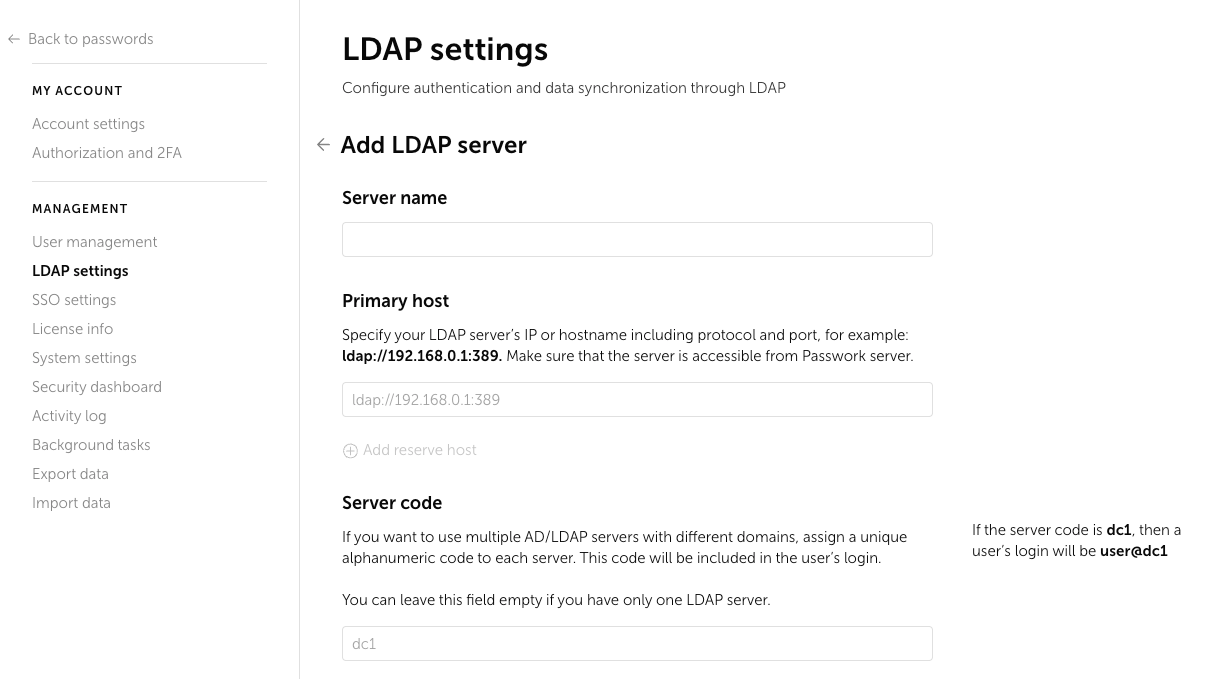Click the plus icon to add reserve host
This screenshot has height=679, width=1210.
click(x=350, y=451)
